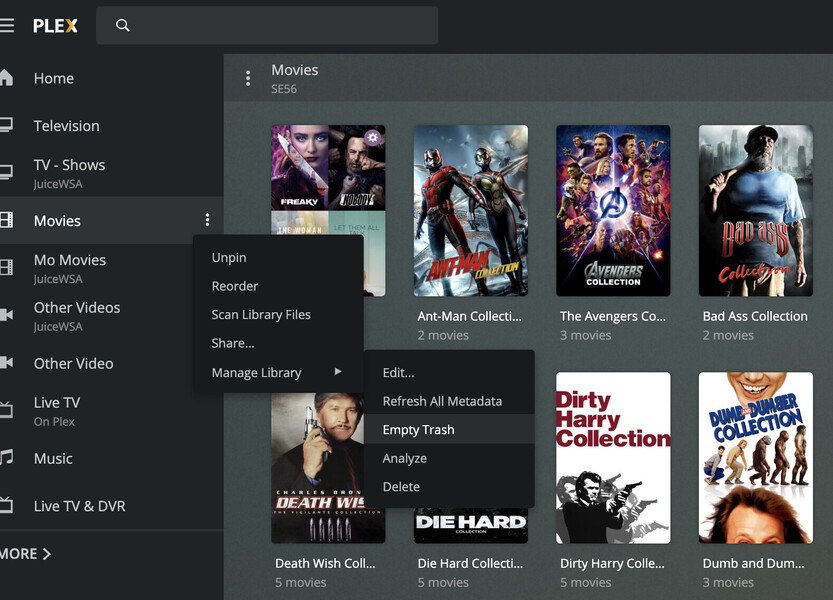Choose Delete in submenu

tap(401, 487)
